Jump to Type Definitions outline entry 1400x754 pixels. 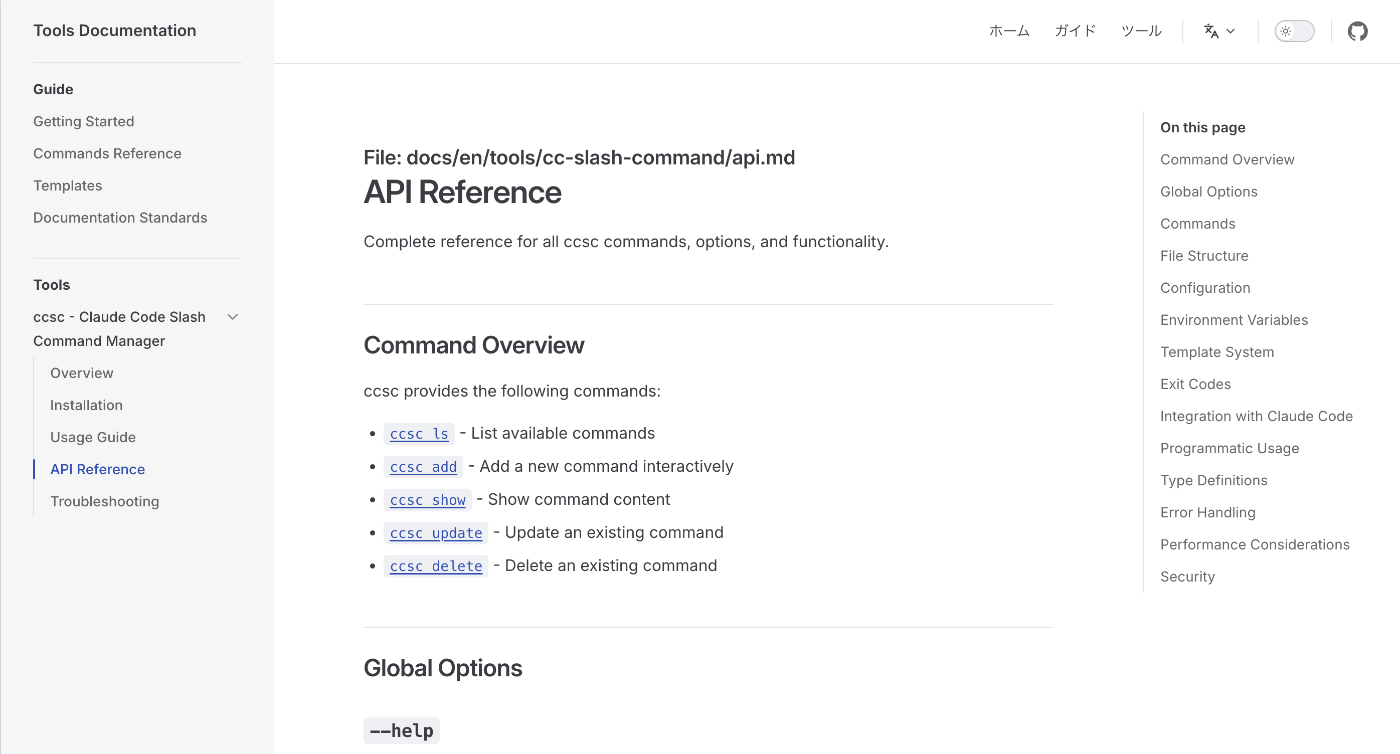click(1214, 479)
